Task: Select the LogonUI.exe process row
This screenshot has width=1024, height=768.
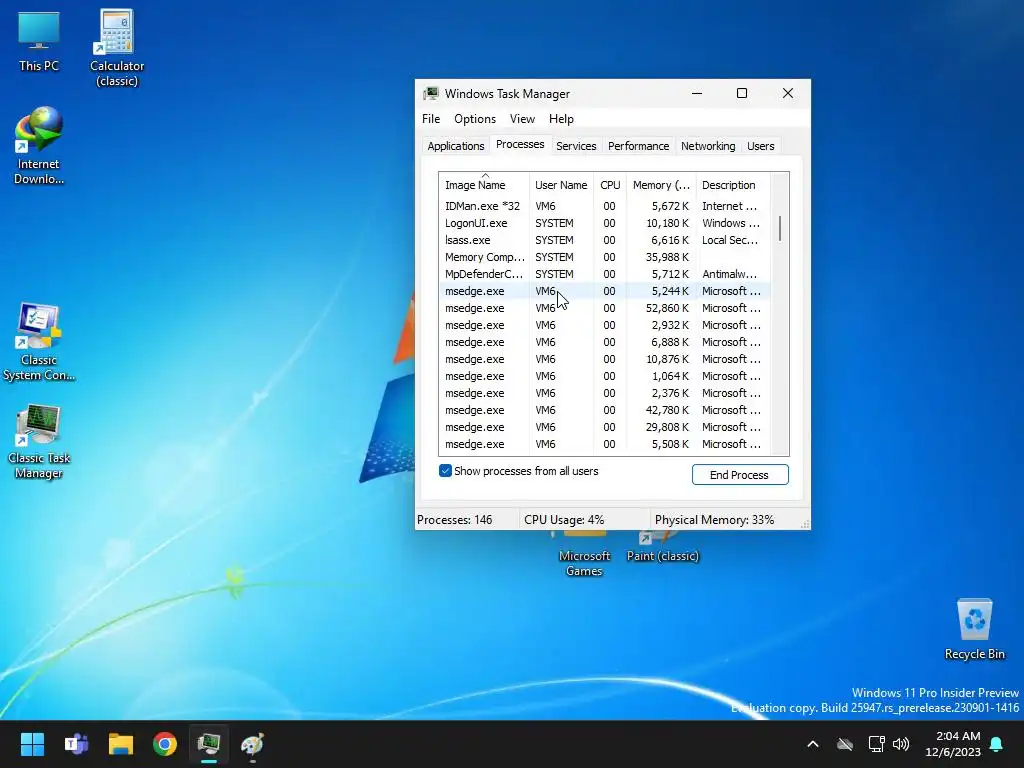Action: (x=604, y=223)
